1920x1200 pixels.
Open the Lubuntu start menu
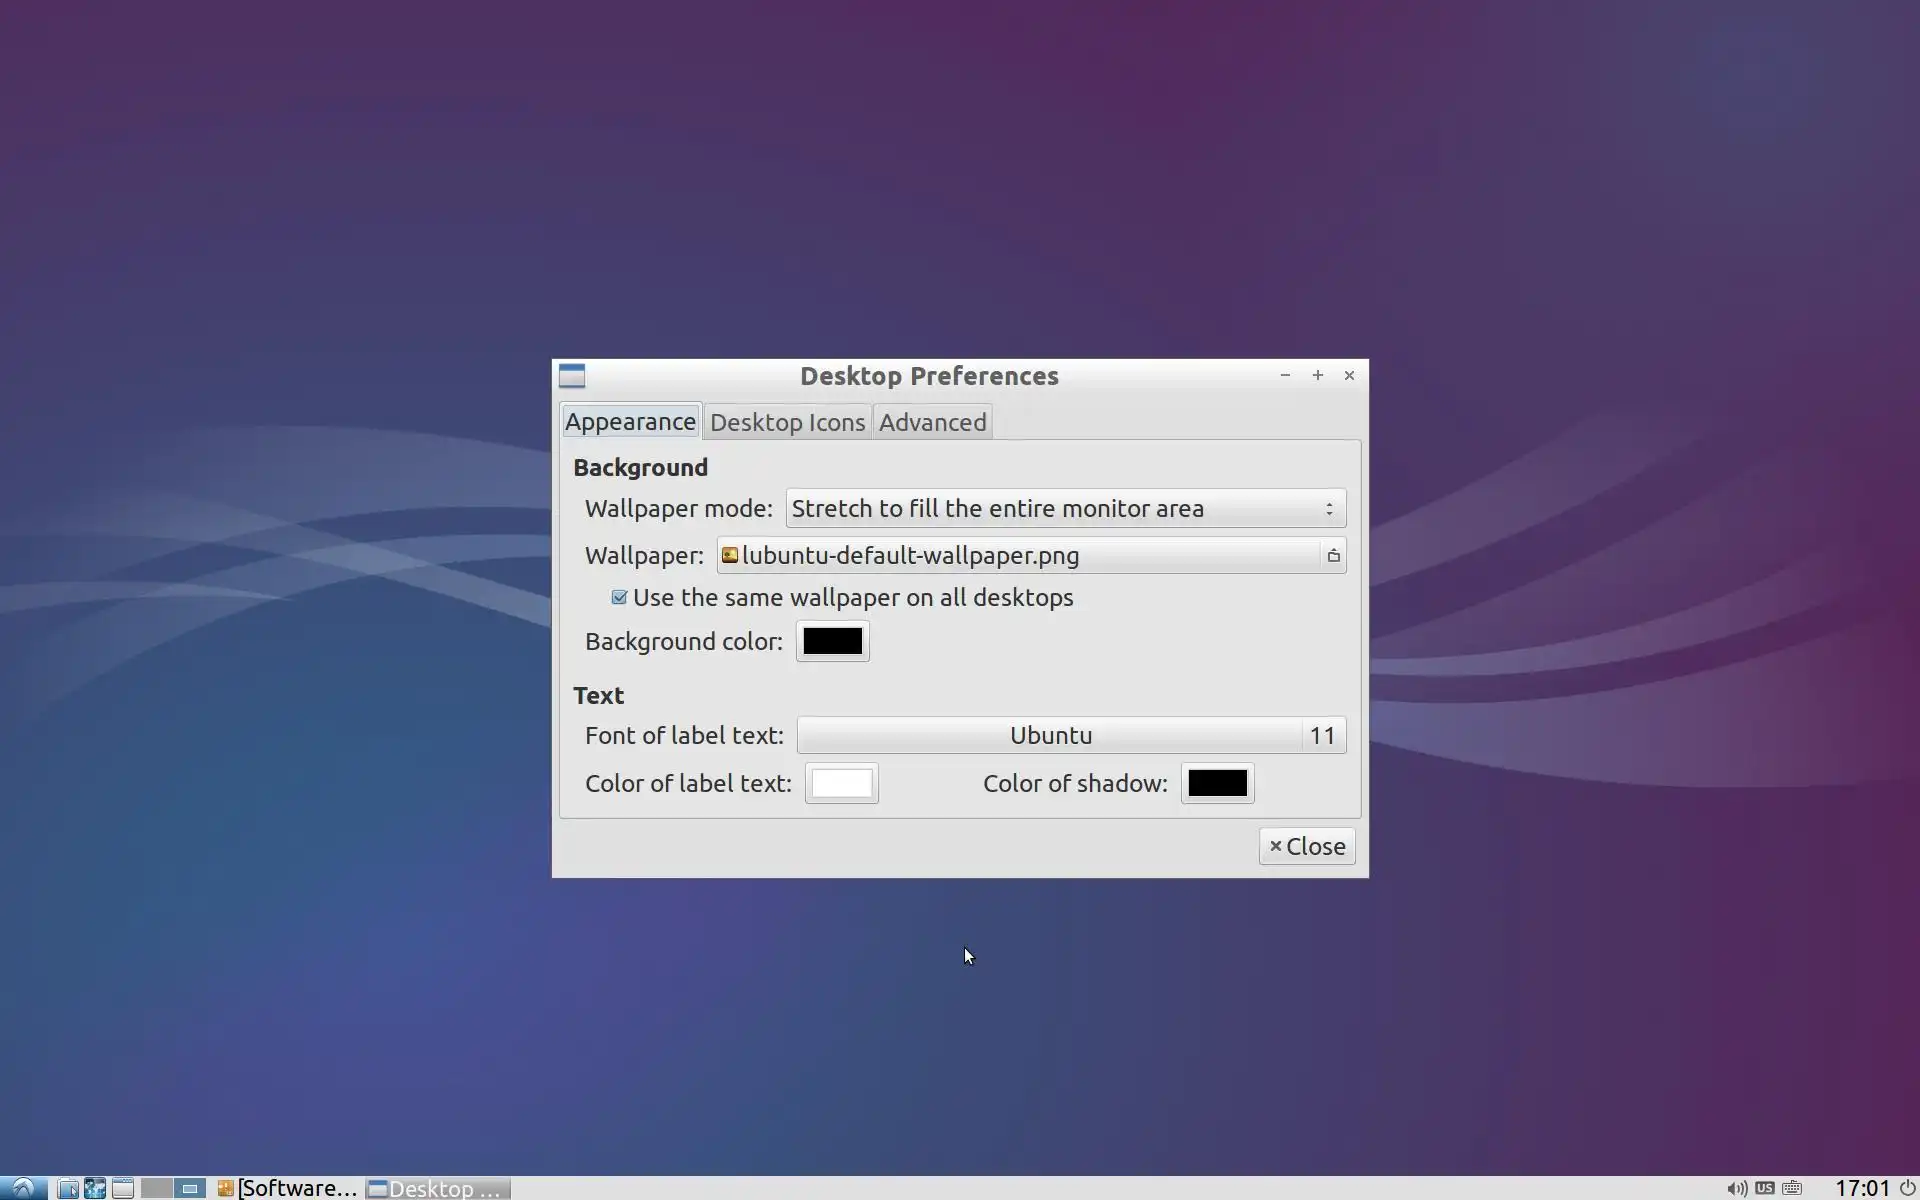click(x=22, y=1188)
